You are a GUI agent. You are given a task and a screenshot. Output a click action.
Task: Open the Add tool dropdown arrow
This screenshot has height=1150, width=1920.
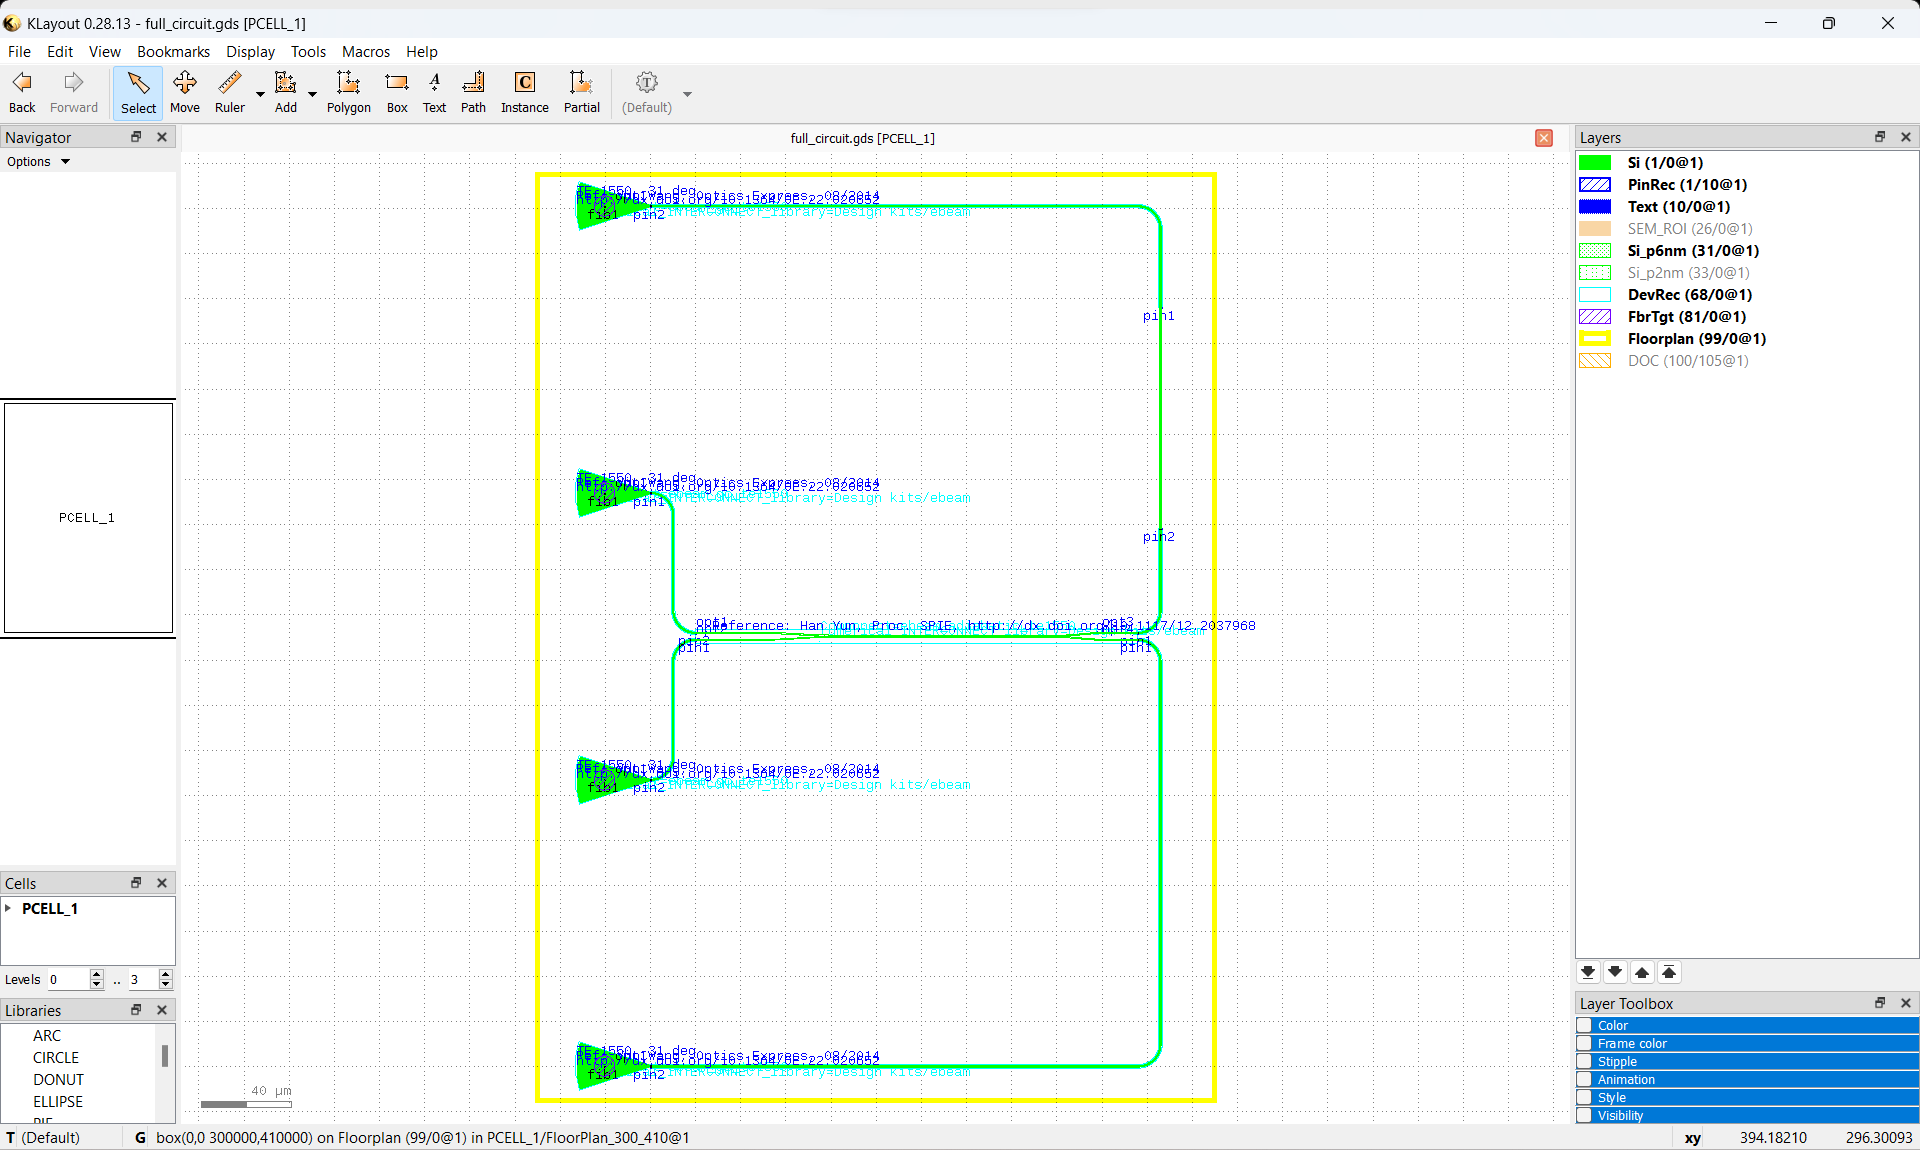tap(312, 95)
